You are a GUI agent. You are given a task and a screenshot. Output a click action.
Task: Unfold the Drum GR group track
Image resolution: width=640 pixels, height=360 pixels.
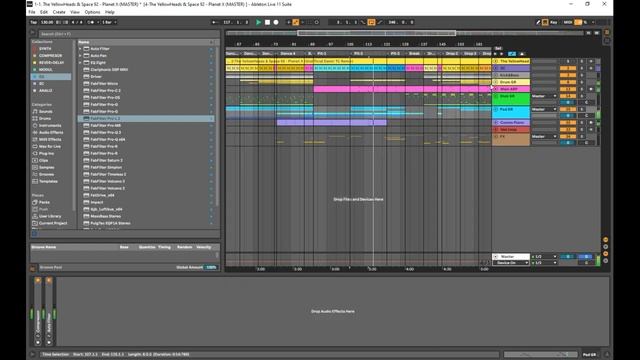point(496,82)
